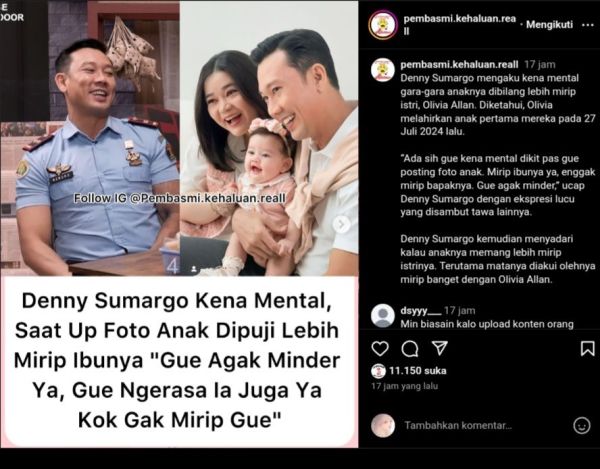Open 17 jam yang lalu timestamp
Image resolution: width=600 pixels, height=469 pixels.
pos(404,386)
